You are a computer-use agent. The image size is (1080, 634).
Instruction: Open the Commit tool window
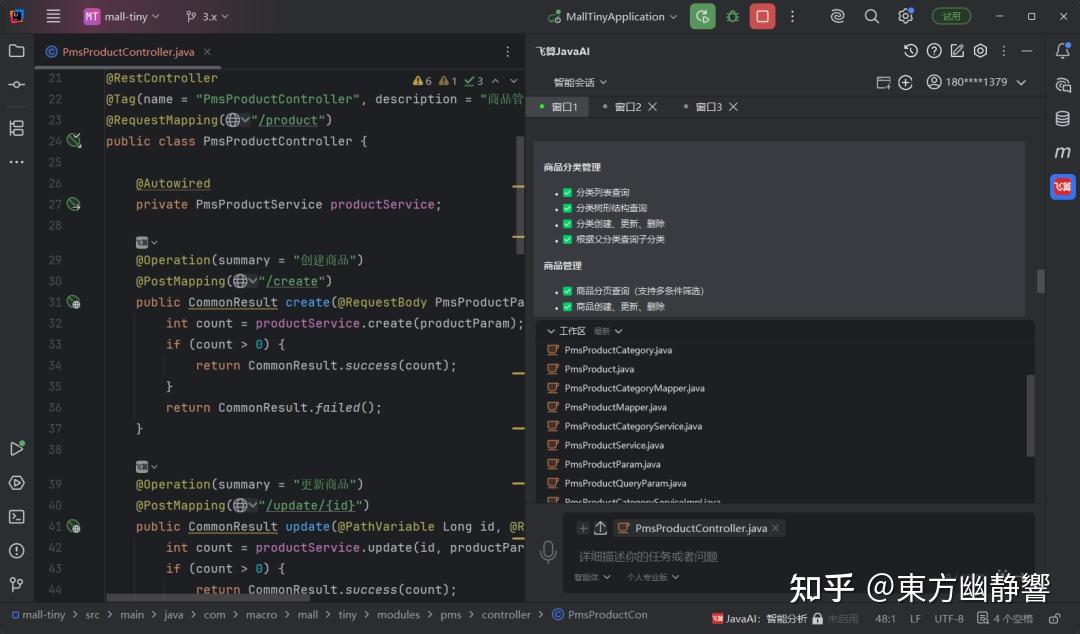point(17,84)
